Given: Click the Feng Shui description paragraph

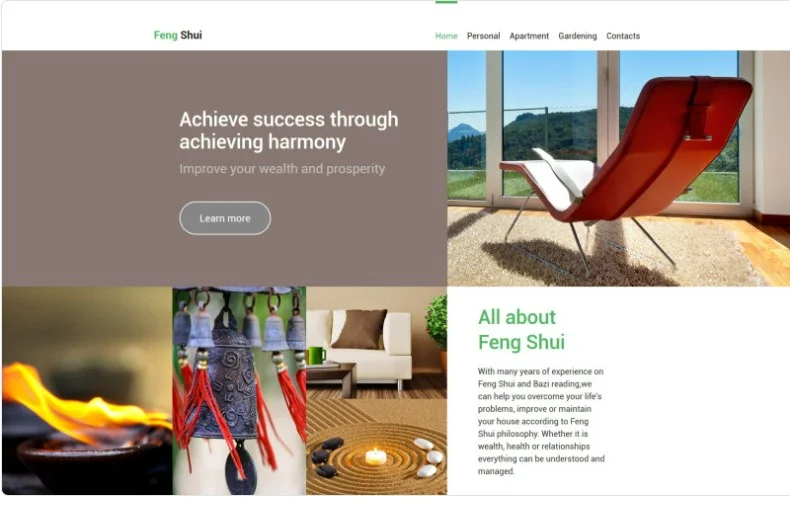Looking at the screenshot, I should click(x=541, y=421).
